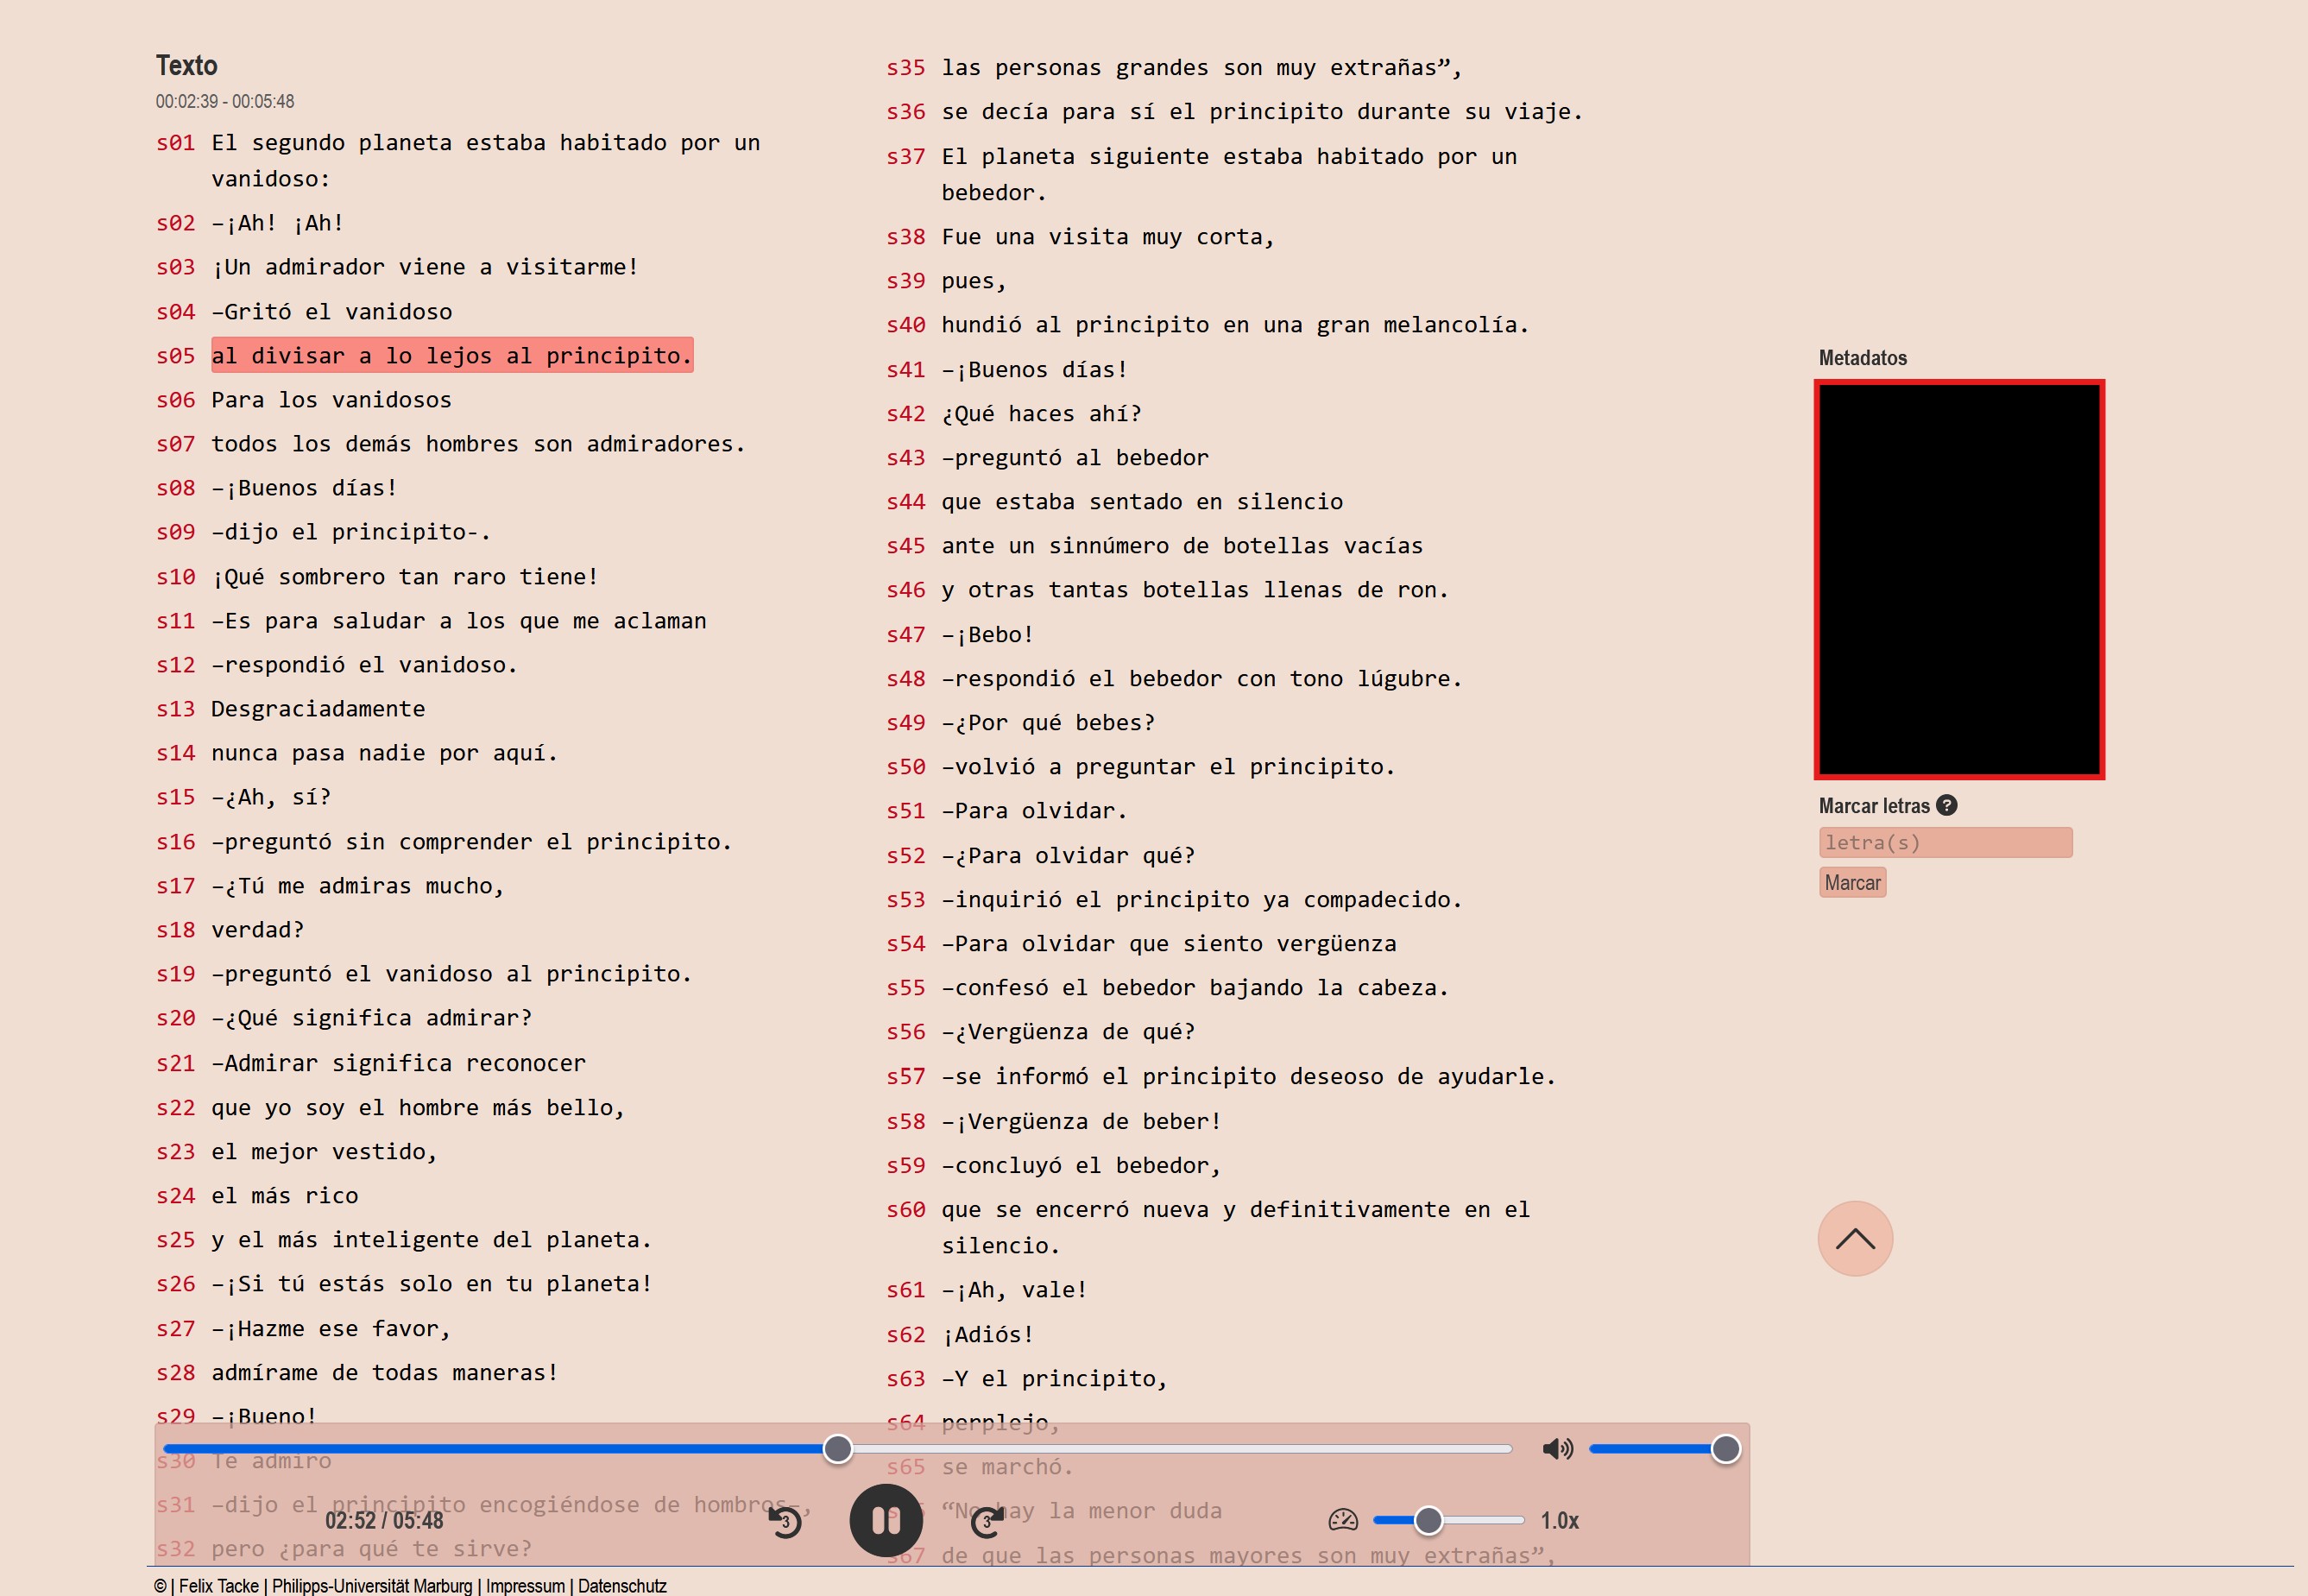
Task: Click the black Metadatos video panel
Action: (x=1959, y=579)
